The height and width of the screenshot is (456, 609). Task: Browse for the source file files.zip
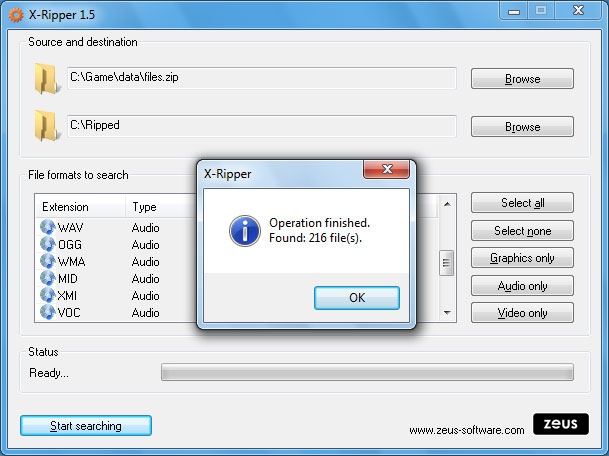point(522,79)
